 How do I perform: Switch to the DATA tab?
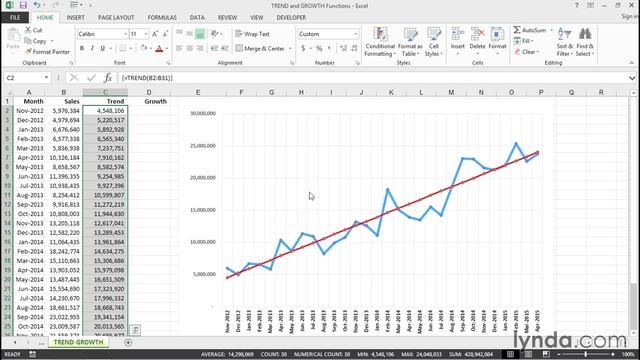tap(197, 18)
